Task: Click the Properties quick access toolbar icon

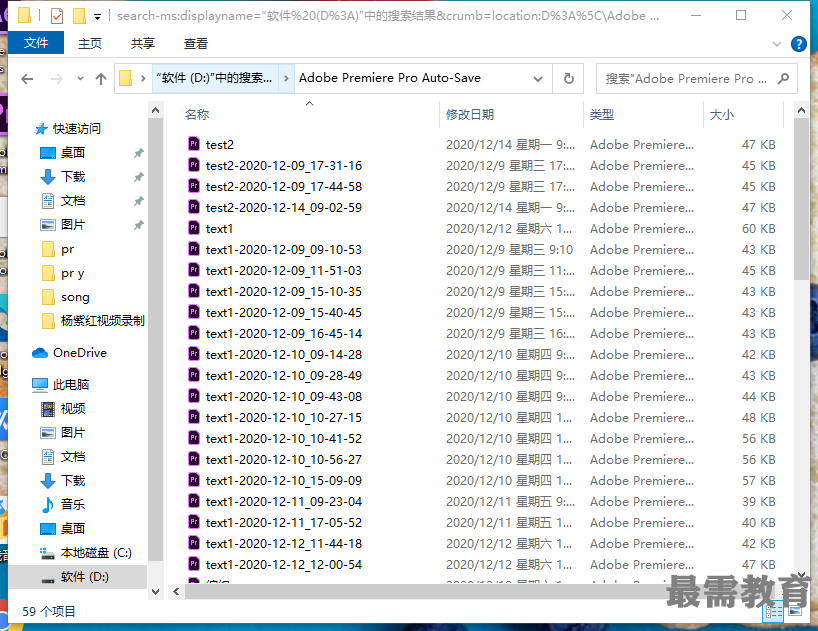Action: (57, 16)
